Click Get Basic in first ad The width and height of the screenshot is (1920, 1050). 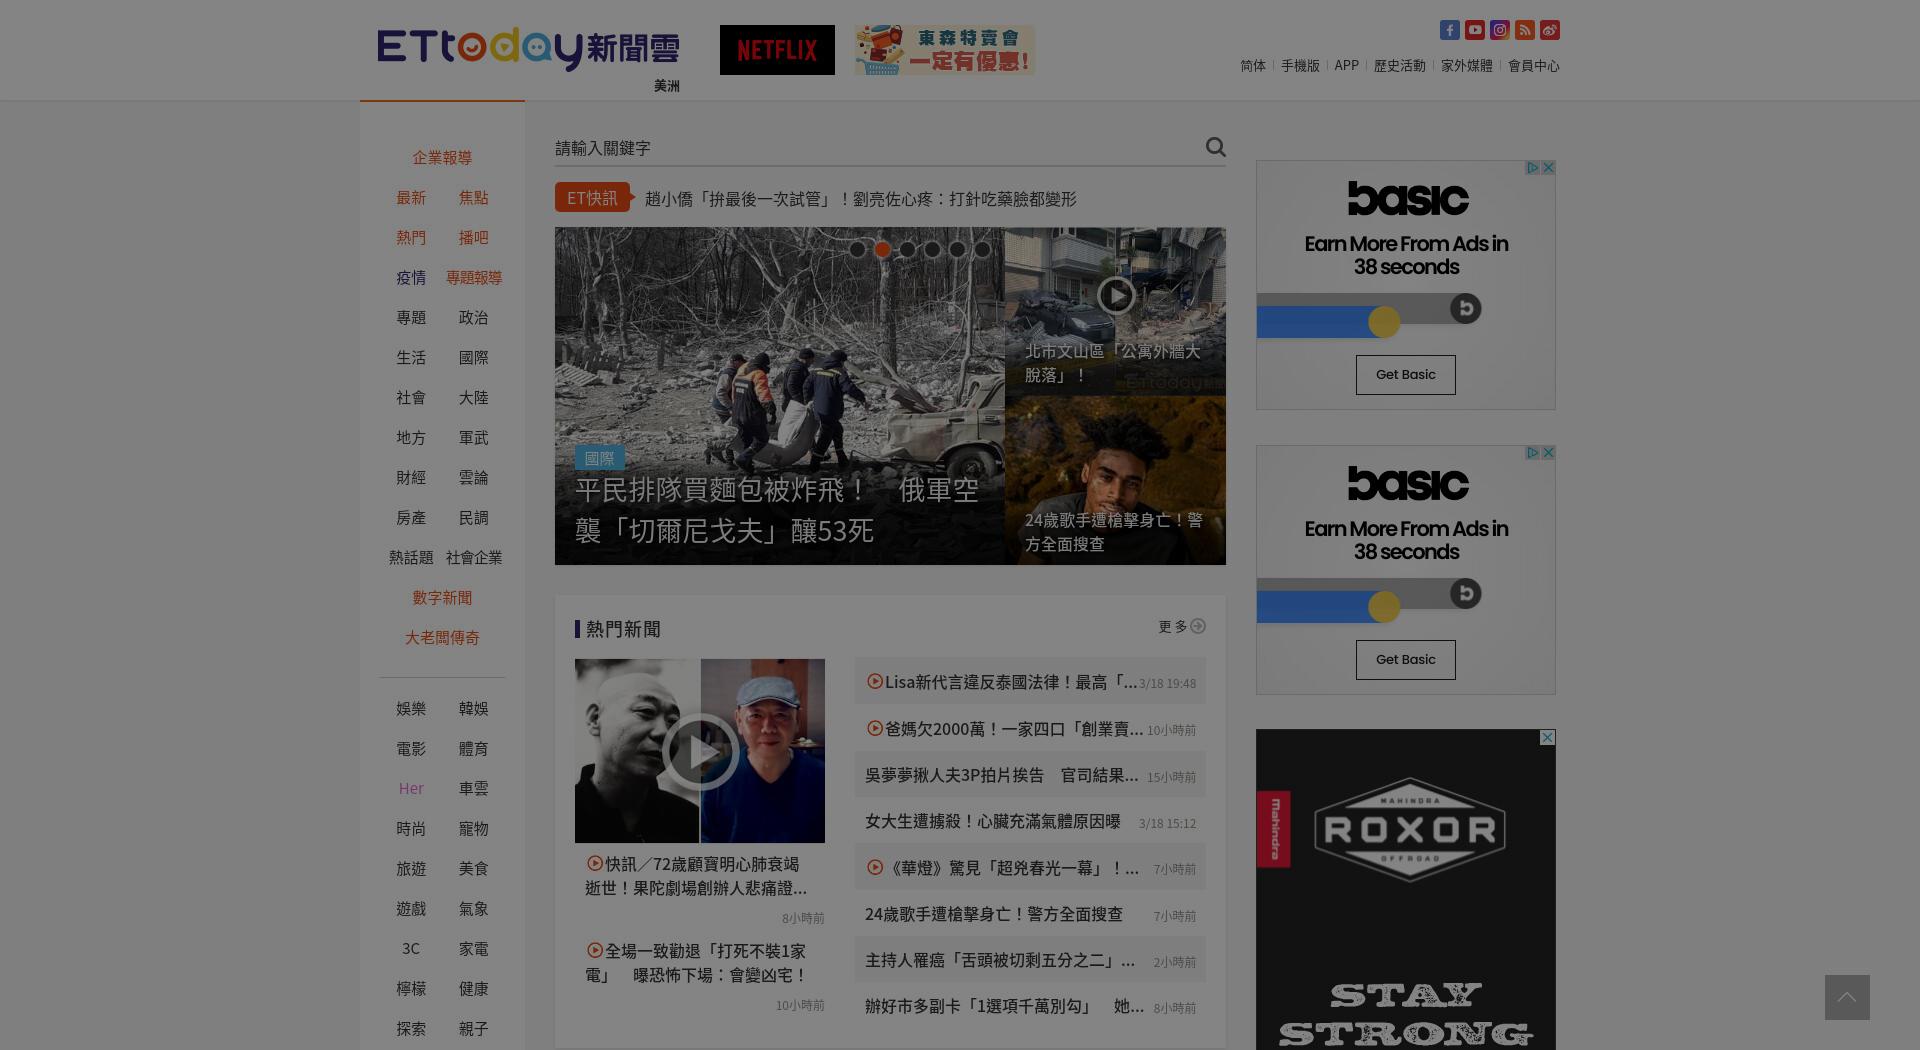1406,375
